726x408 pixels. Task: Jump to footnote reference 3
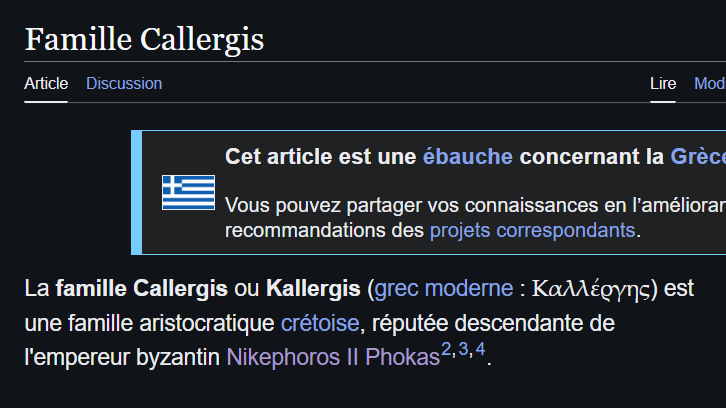click(463, 349)
